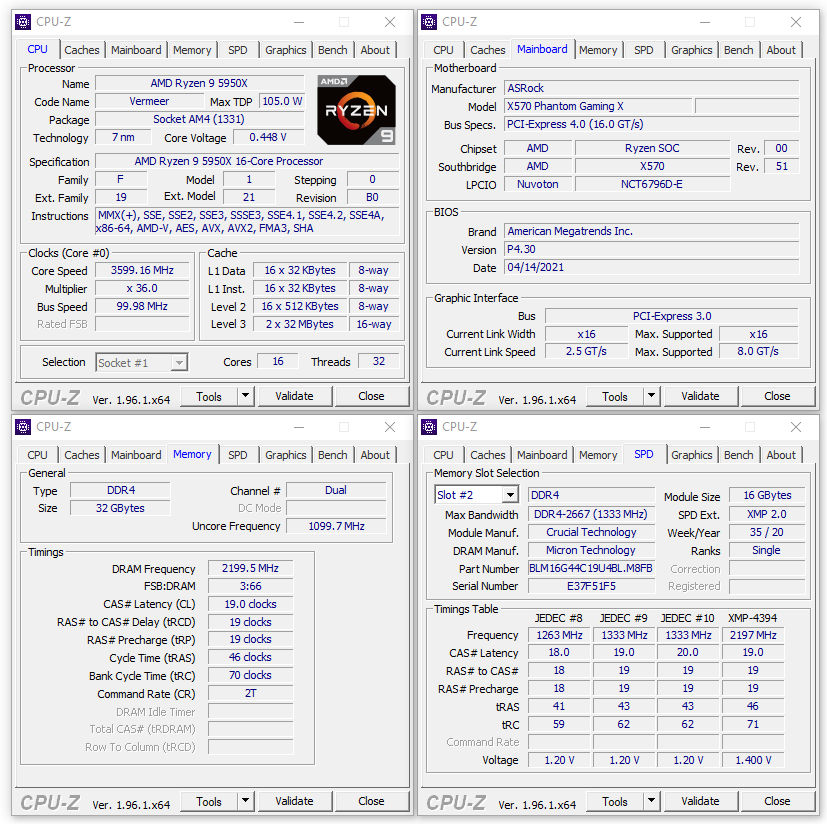Viewport: 827px width, 824px height.
Task: Click the Close button in the Memory window
Action: pyautogui.click(x=371, y=801)
